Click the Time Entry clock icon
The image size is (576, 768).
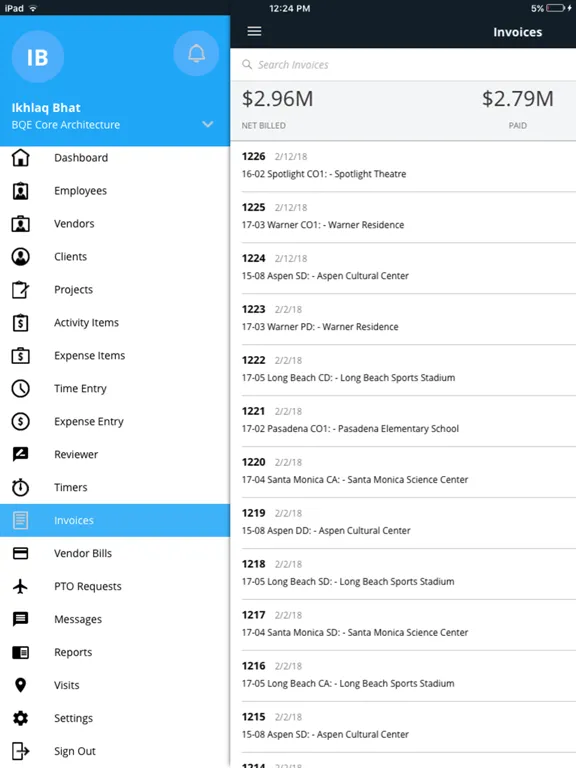pos(21,388)
